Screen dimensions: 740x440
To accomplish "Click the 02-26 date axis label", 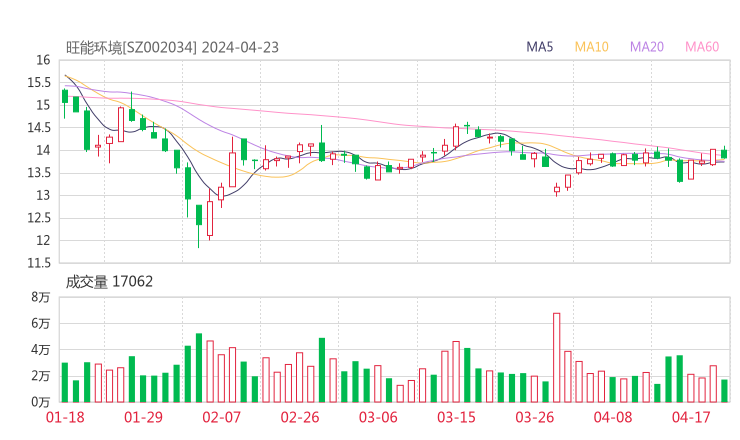I will click(300, 417).
